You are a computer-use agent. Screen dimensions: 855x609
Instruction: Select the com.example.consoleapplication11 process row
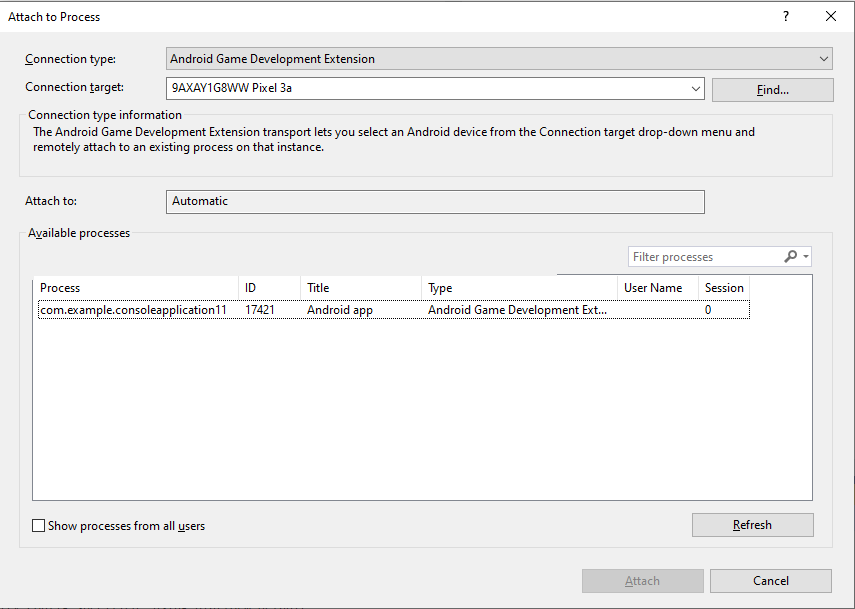point(134,310)
